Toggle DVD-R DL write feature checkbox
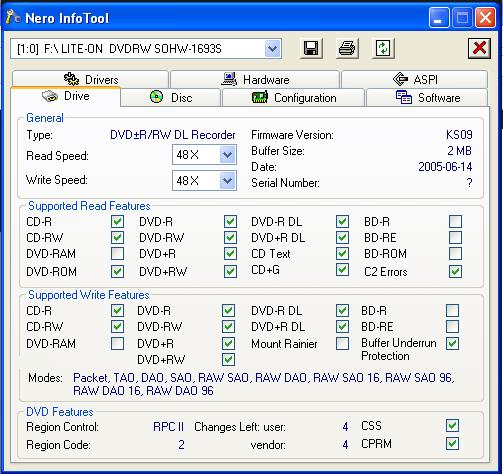The image size is (503, 474). coord(342,311)
